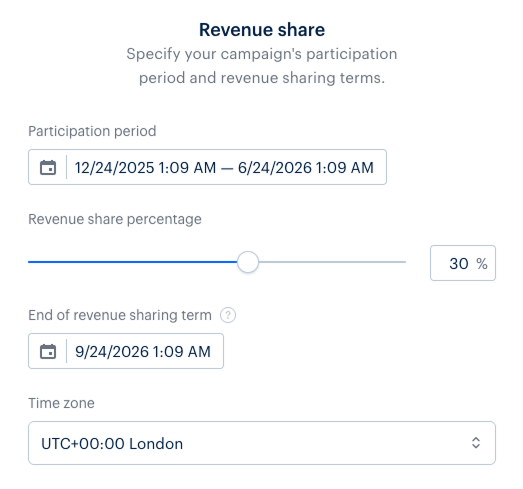Click the blue filled portion of the slider
This screenshot has height=489, width=523.
[x=133, y=262]
